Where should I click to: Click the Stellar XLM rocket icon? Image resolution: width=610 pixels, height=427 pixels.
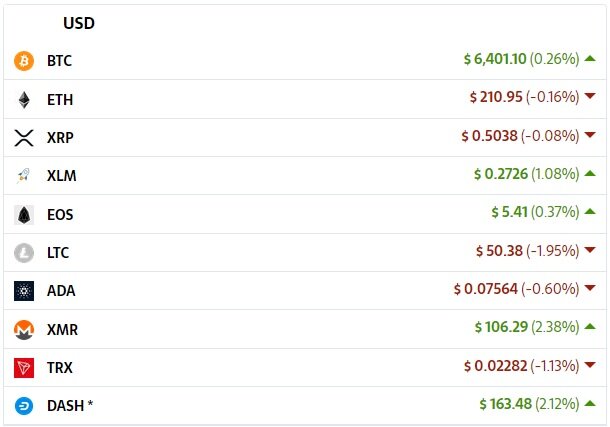24,176
